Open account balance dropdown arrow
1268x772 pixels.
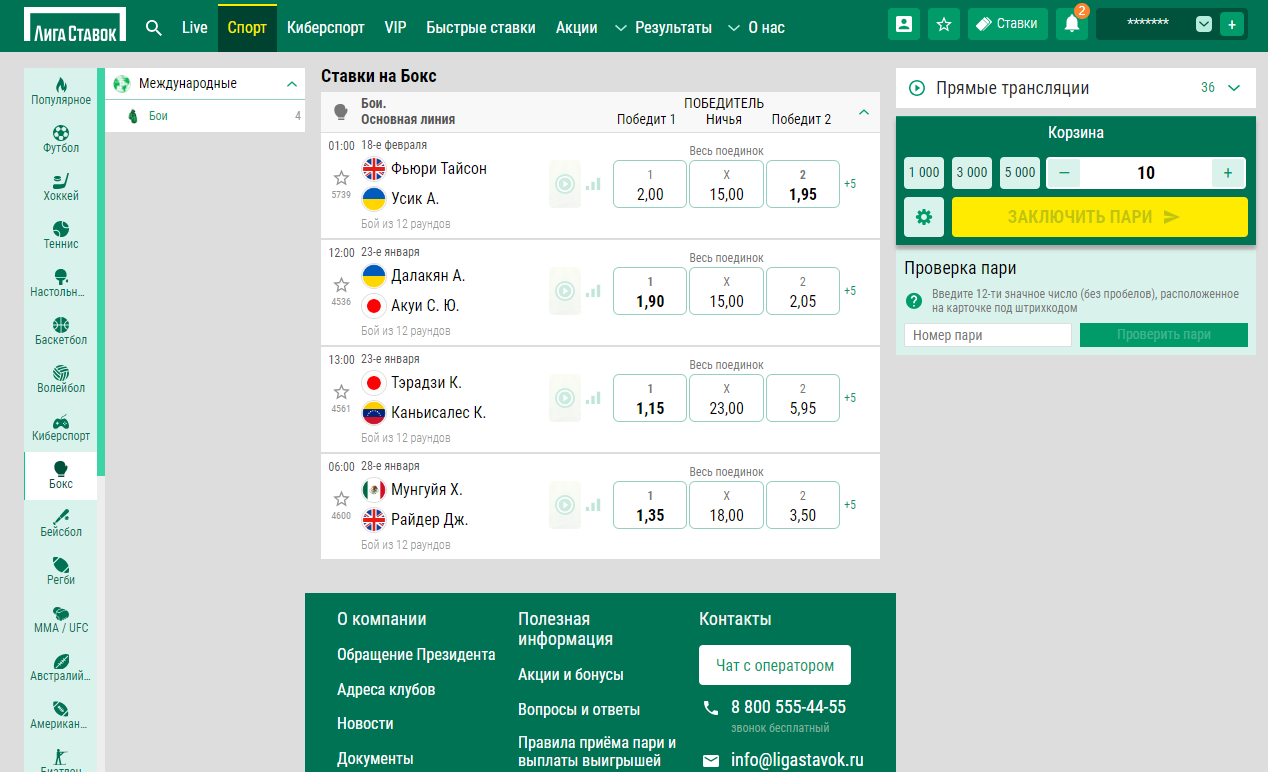coord(1204,24)
